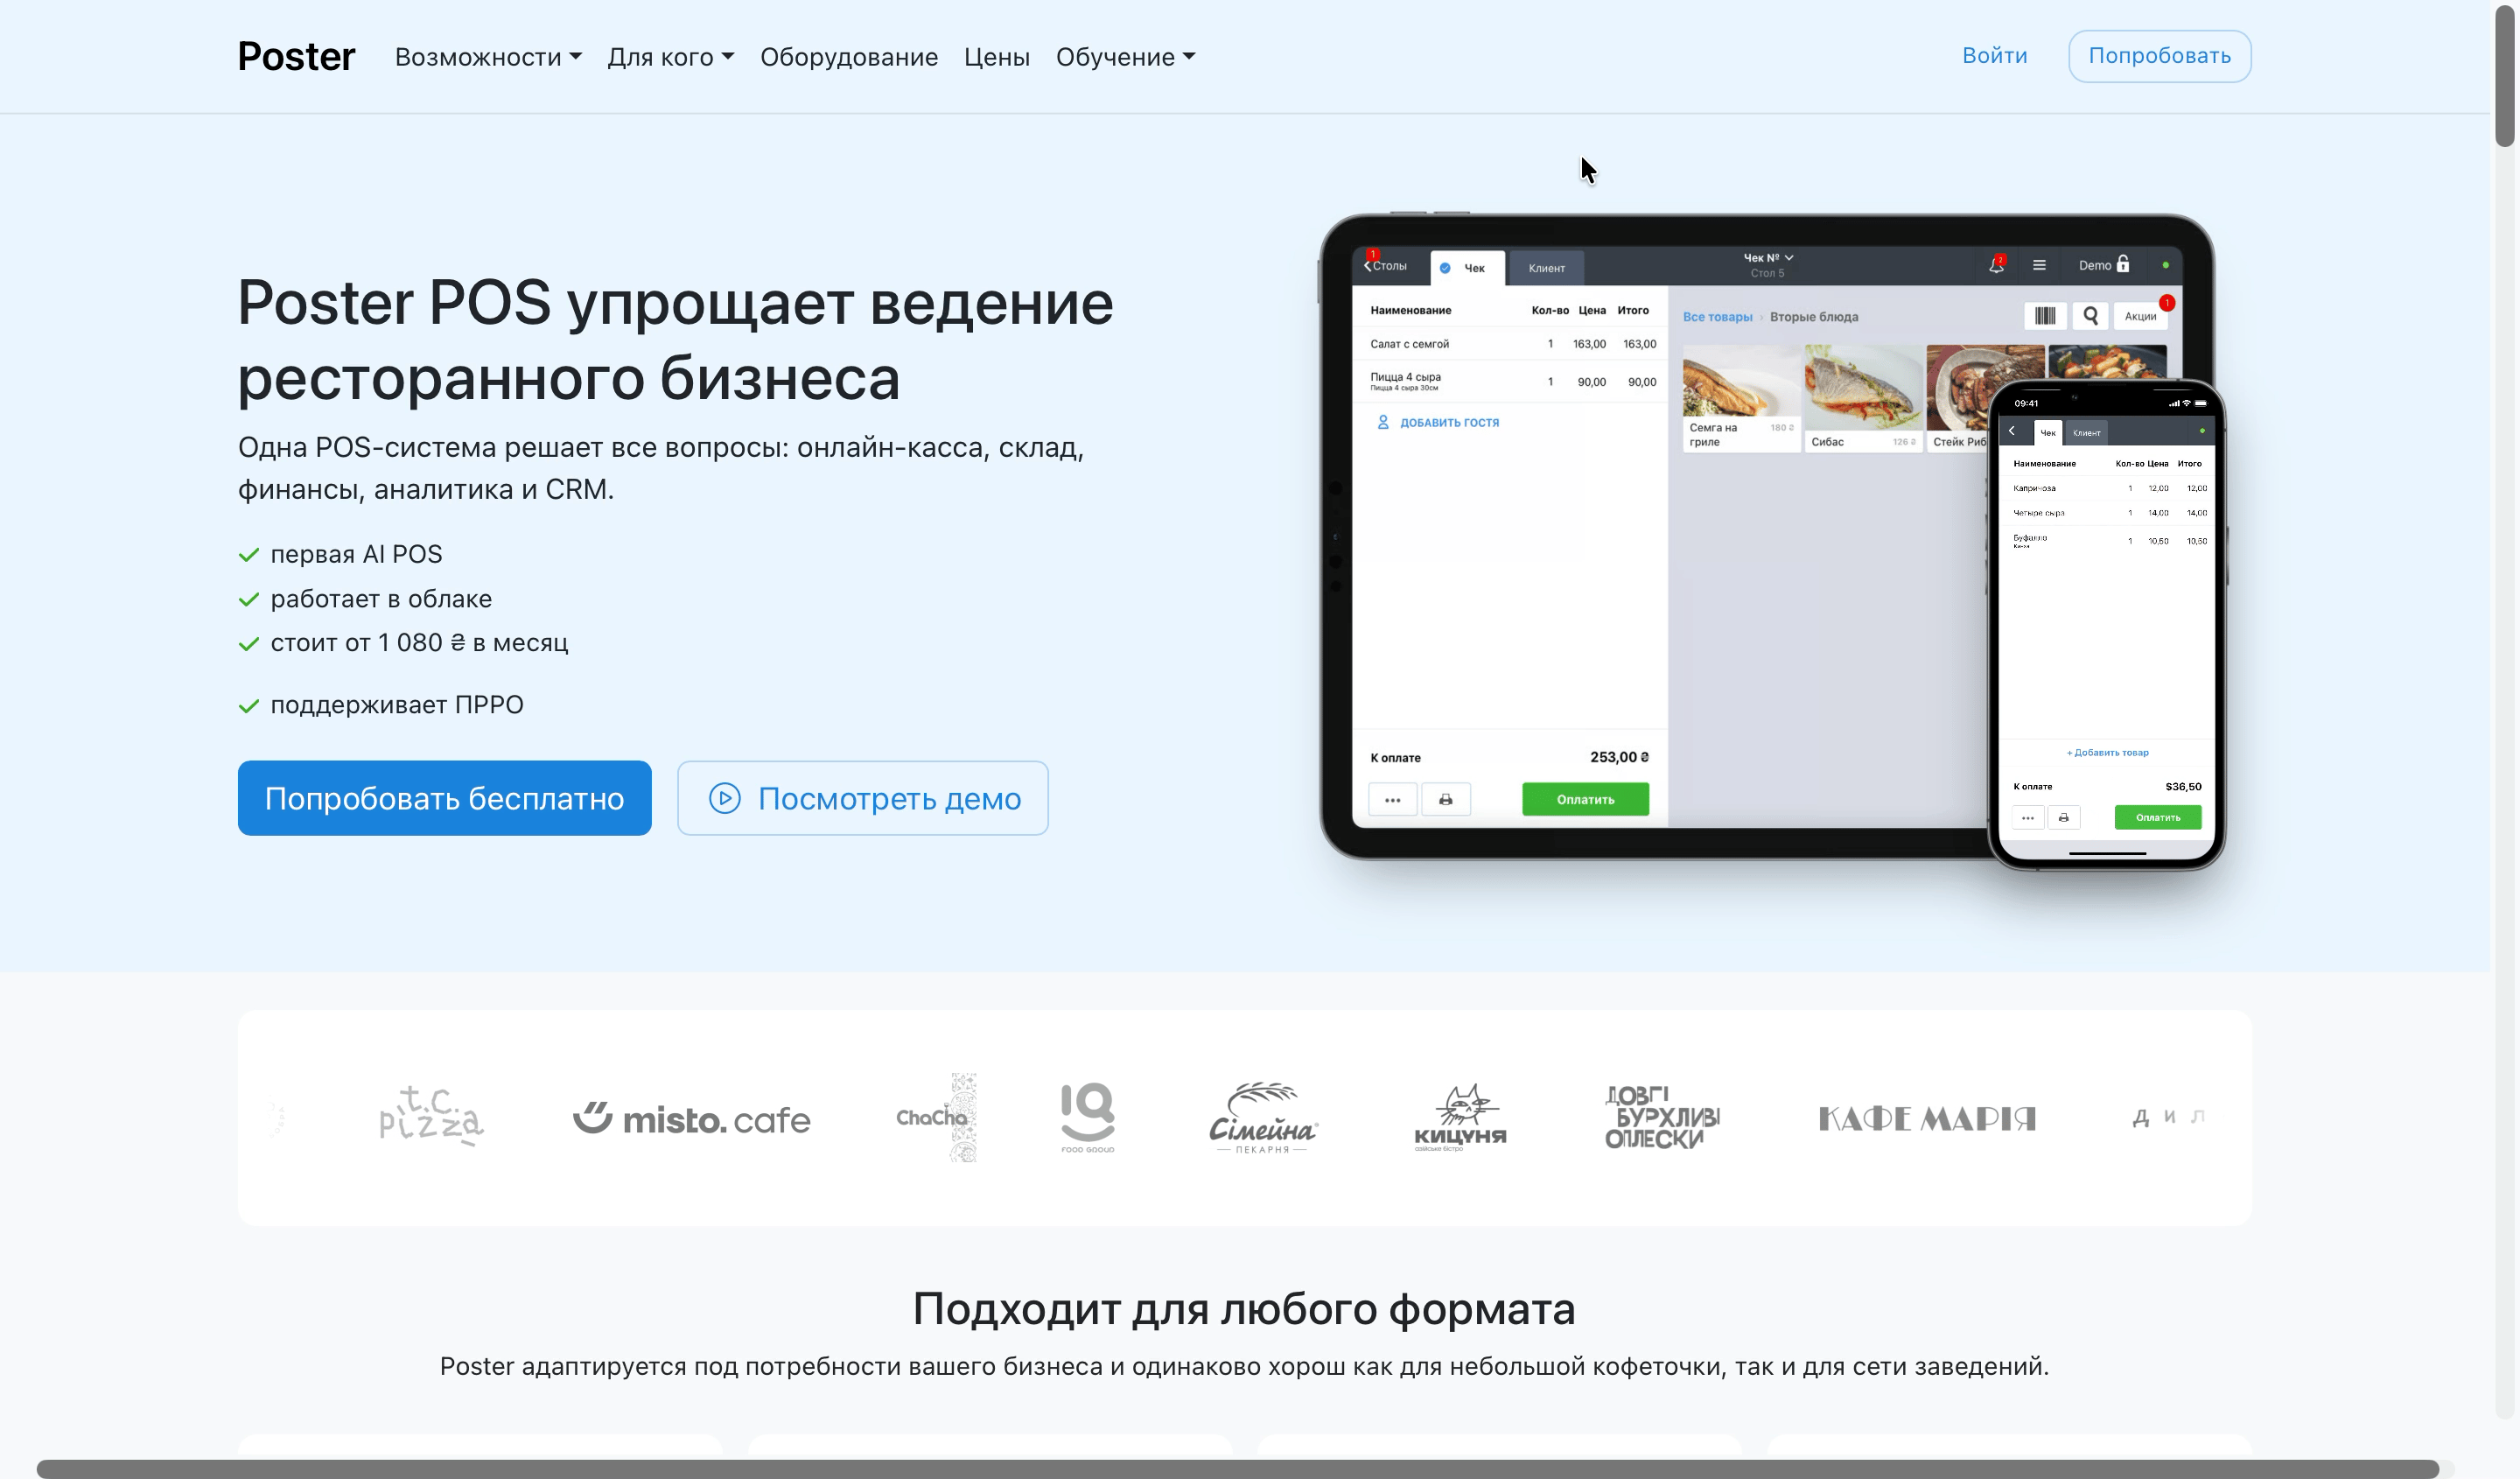Click the поддерживает ПРРО list item
This screenshot has width=2520, height=1479.
pos(396,705)
